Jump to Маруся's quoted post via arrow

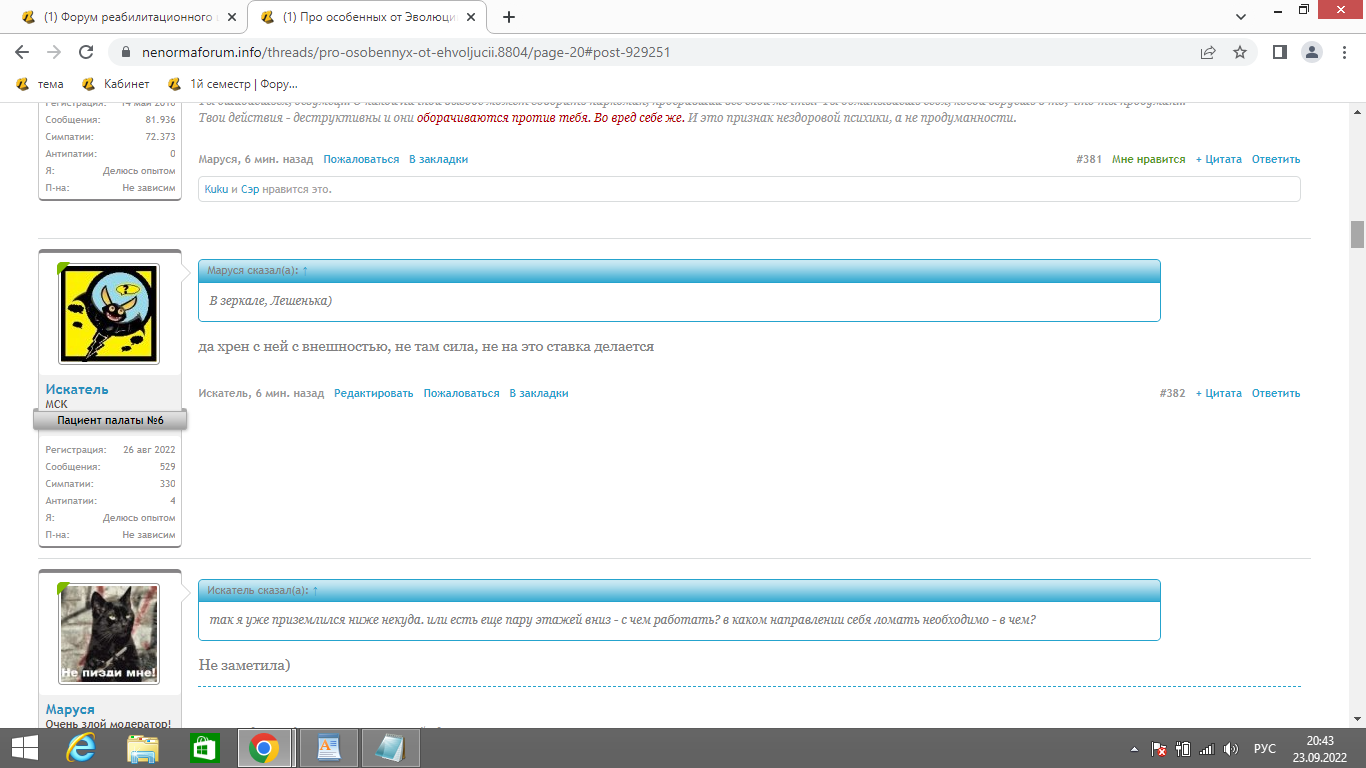(x=305, y=271)
